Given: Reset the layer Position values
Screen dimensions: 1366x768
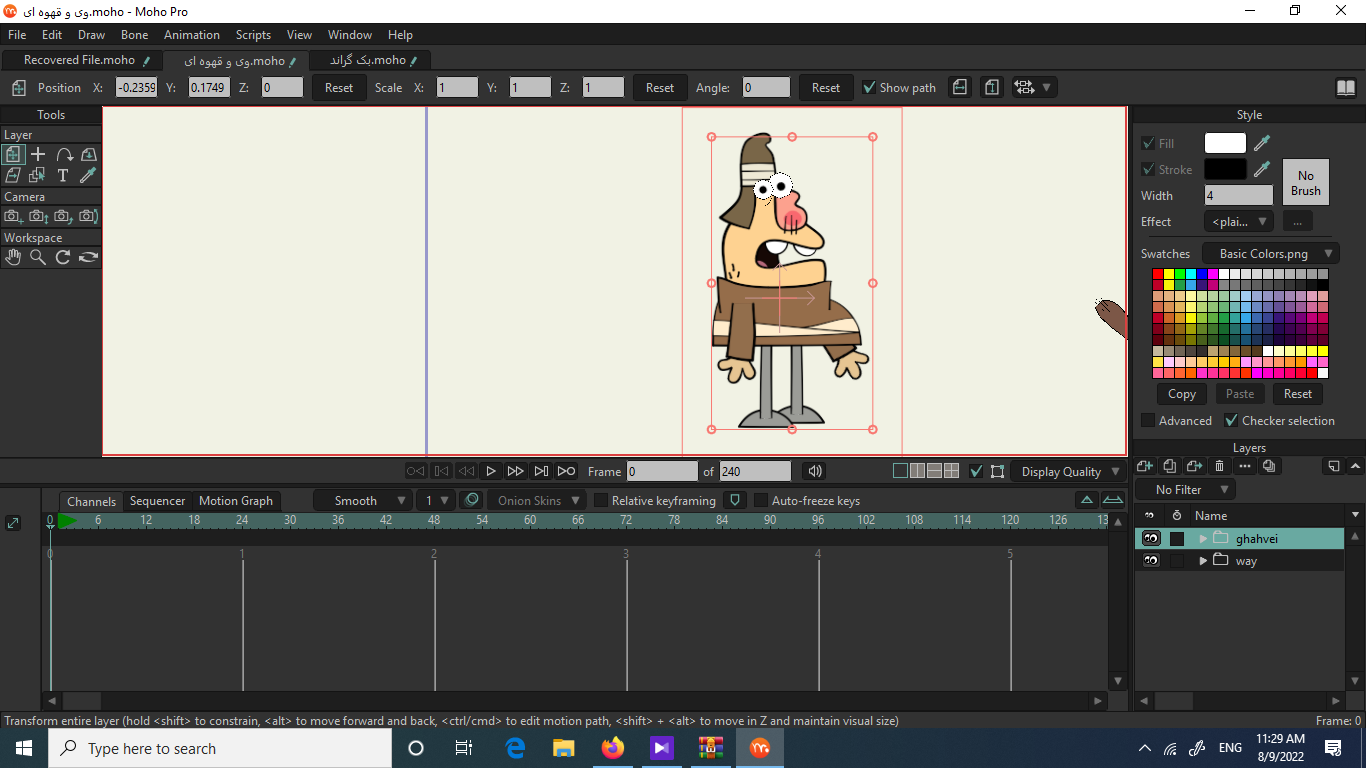Looking at the screenshot, I should pos(339,87).
